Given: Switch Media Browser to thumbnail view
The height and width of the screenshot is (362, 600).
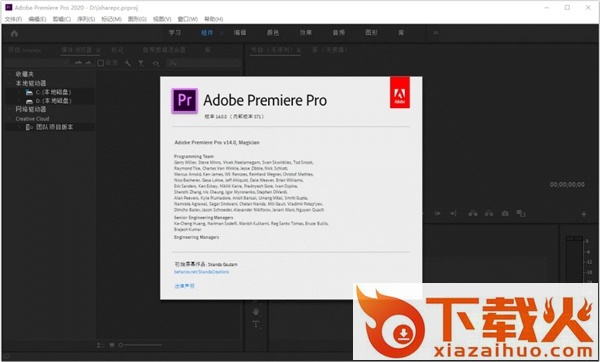Looking at the screenshot, I should click(x=112, y=345).
